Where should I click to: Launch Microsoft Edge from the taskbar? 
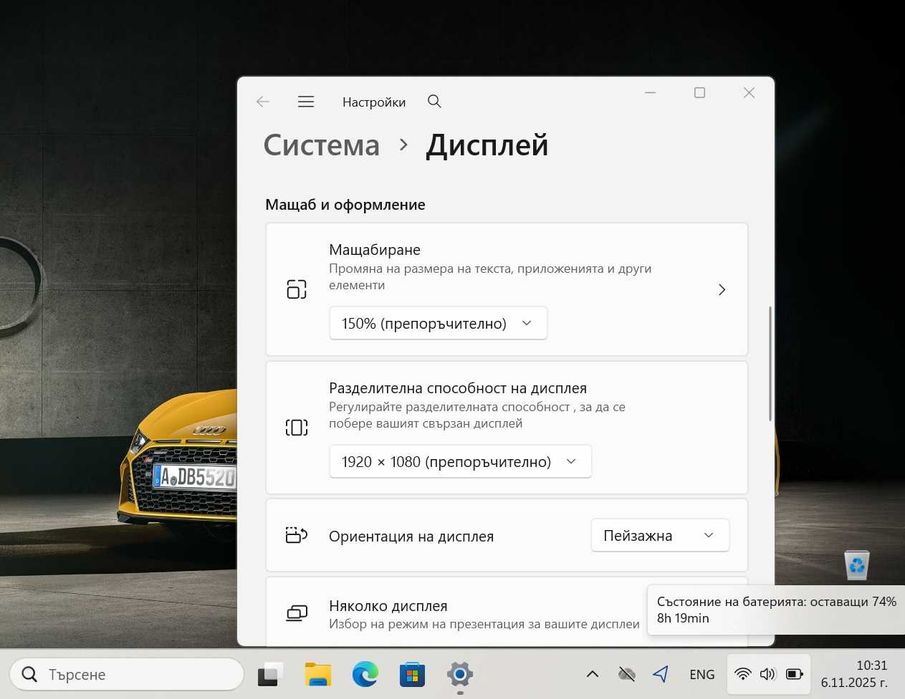[365, 674]
